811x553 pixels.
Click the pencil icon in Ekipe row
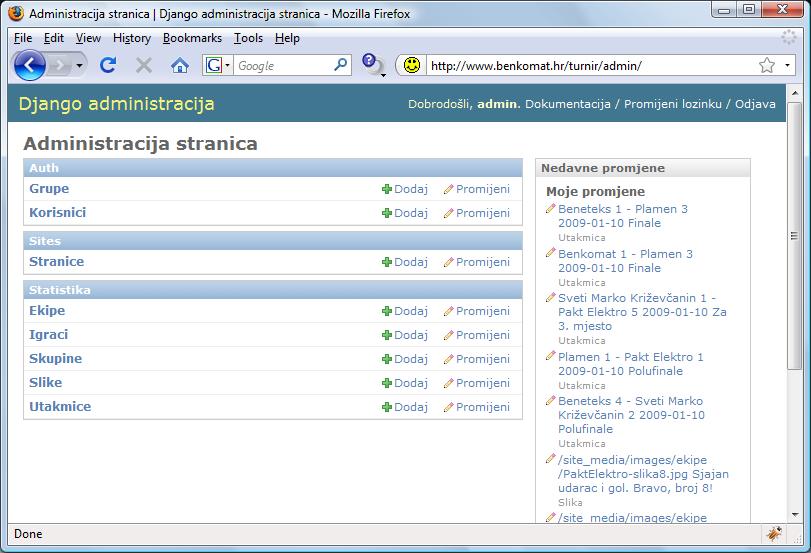point(448,311)
